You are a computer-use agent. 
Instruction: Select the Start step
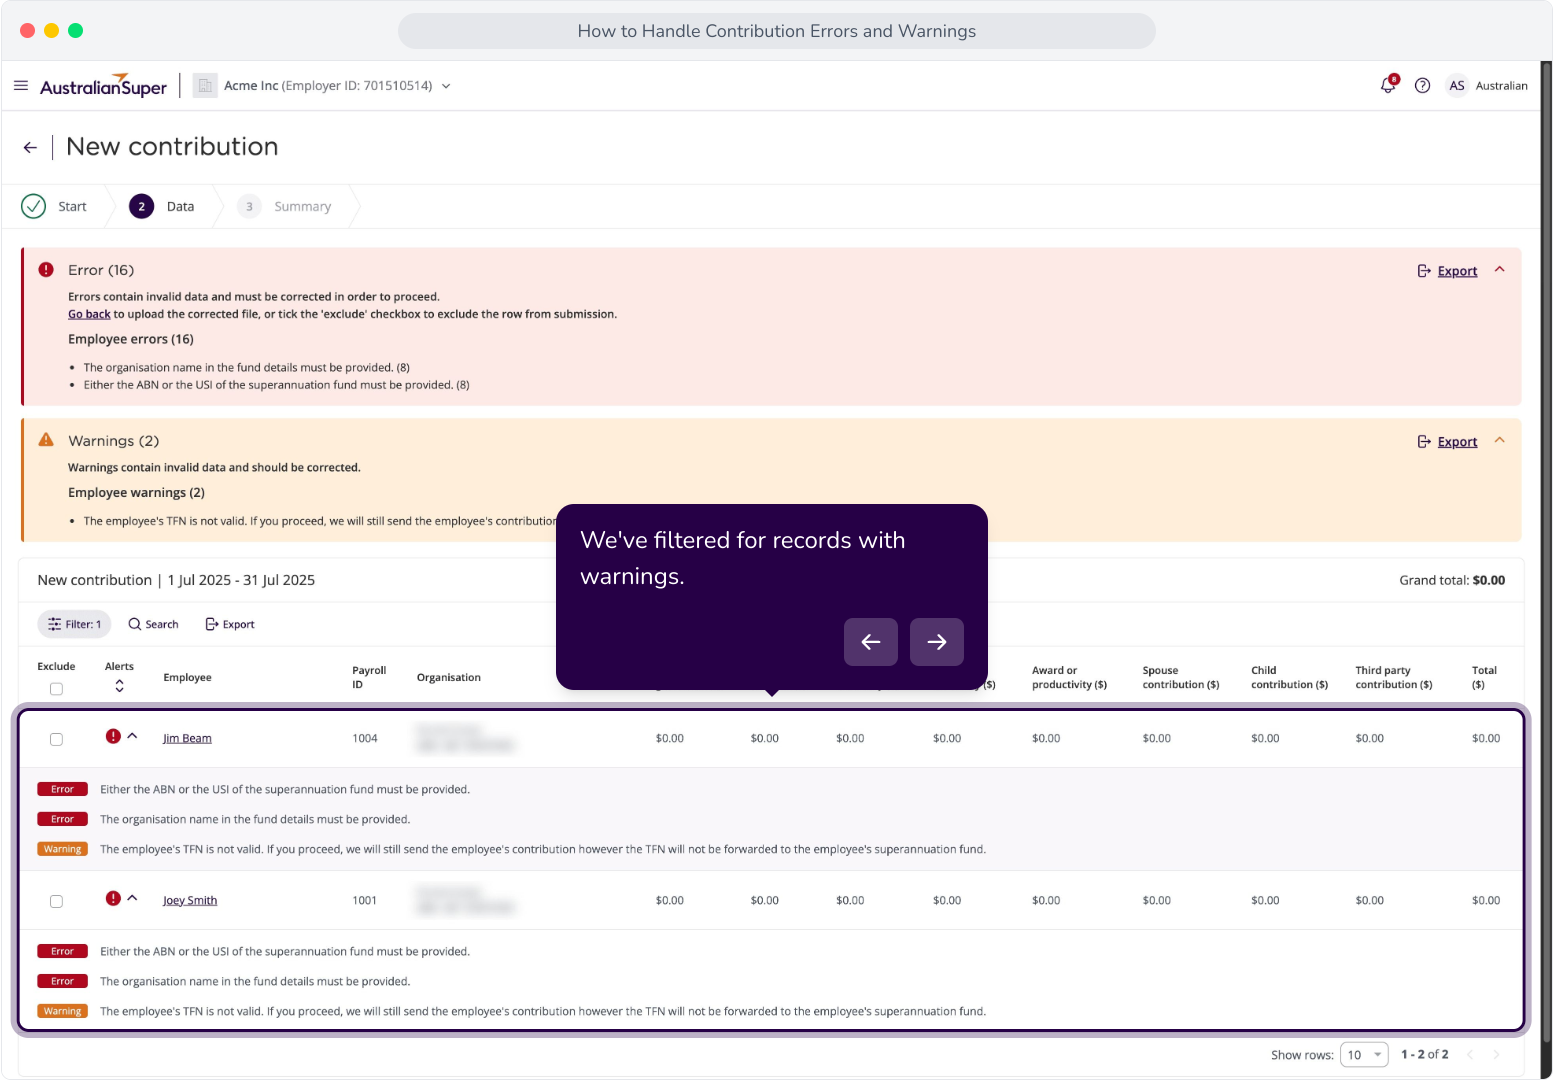54,206
